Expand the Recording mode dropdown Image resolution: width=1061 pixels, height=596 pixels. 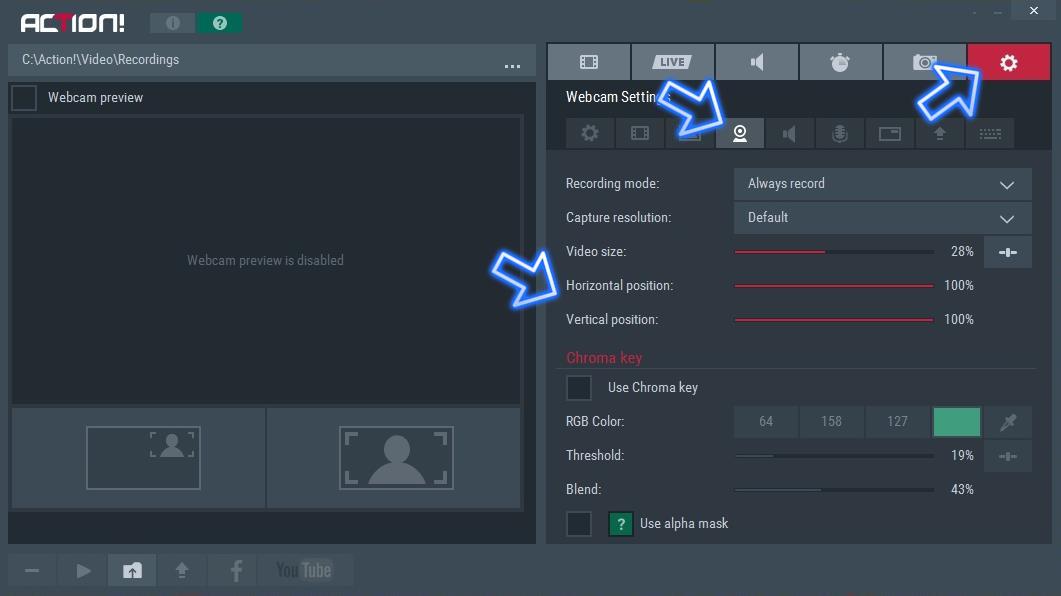(881, 184)
